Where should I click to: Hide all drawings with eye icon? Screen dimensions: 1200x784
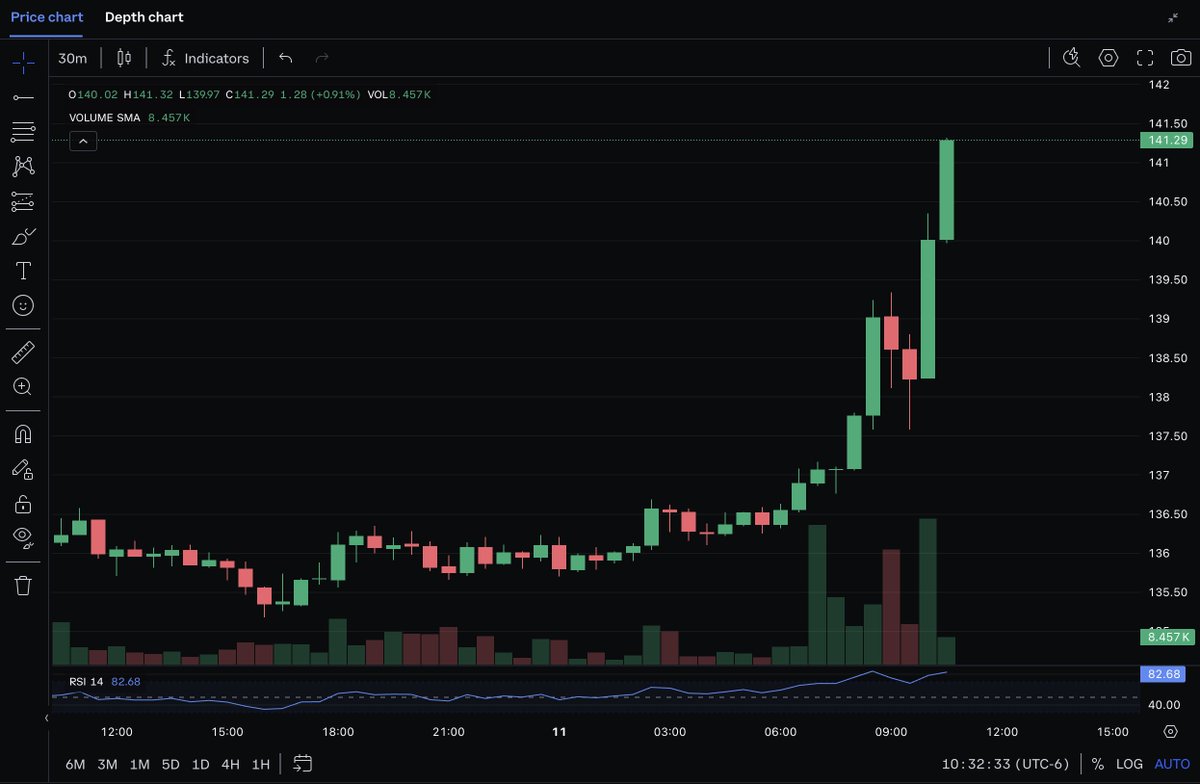[x=23, y=537]
